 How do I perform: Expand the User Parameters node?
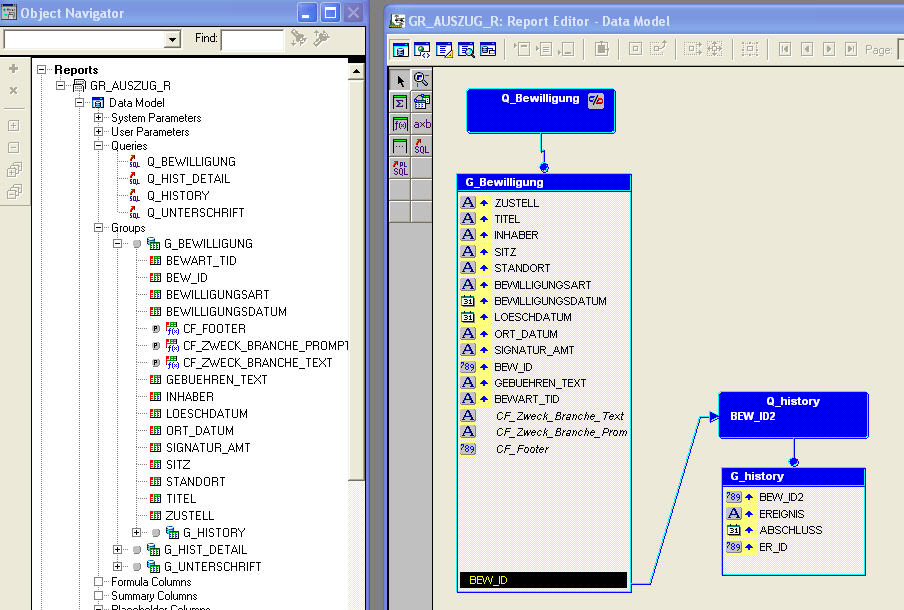[x=99, y=131]
